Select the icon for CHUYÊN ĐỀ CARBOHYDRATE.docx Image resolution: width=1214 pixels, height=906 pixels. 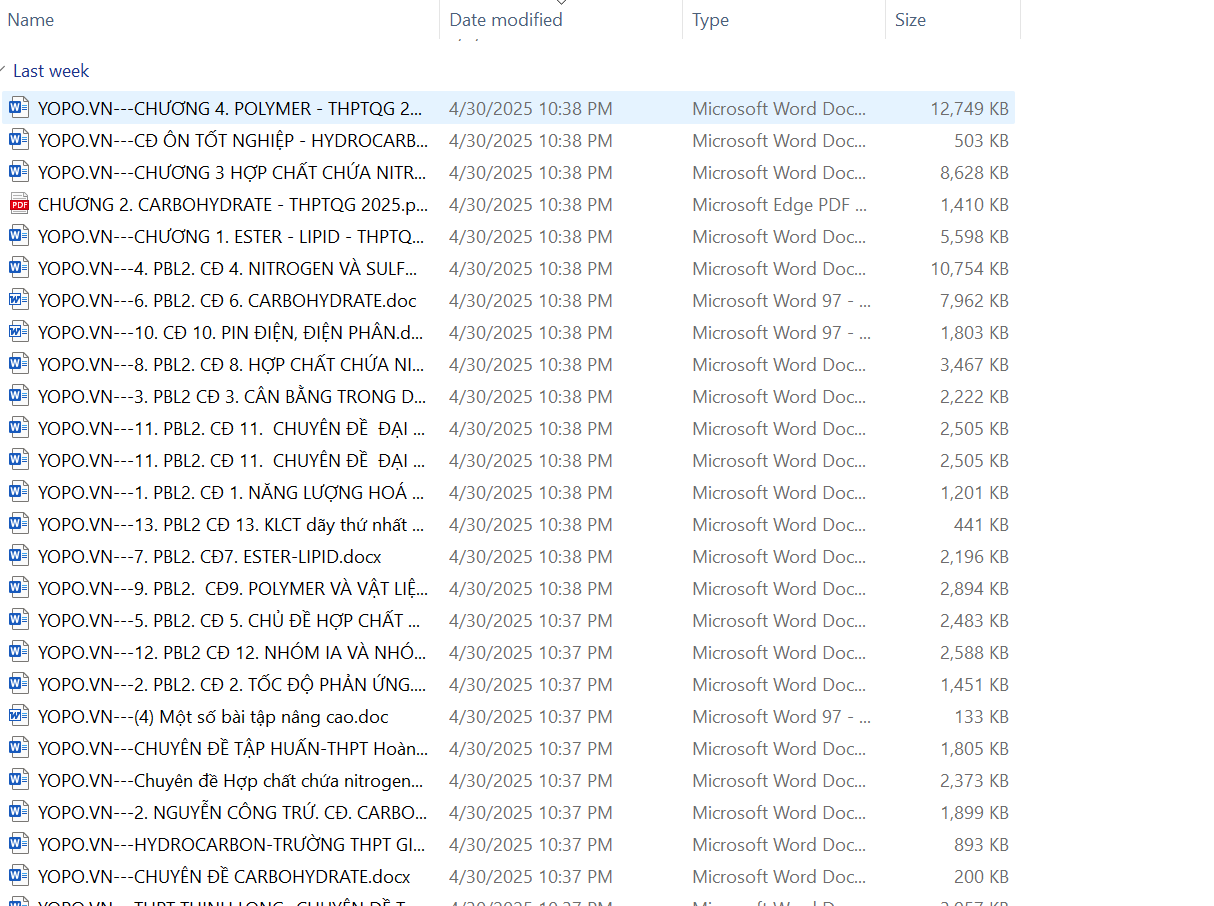pyautogui.click(x=19, y=876)
